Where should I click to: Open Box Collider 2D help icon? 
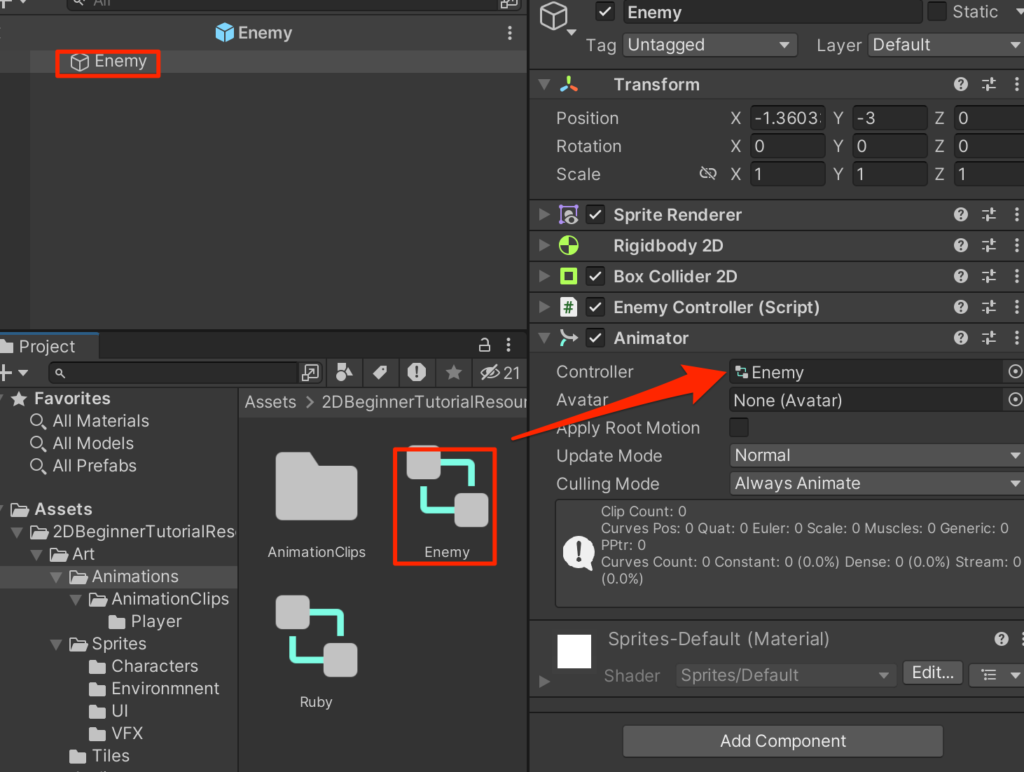pyautogui.click(x=960, y=276)
